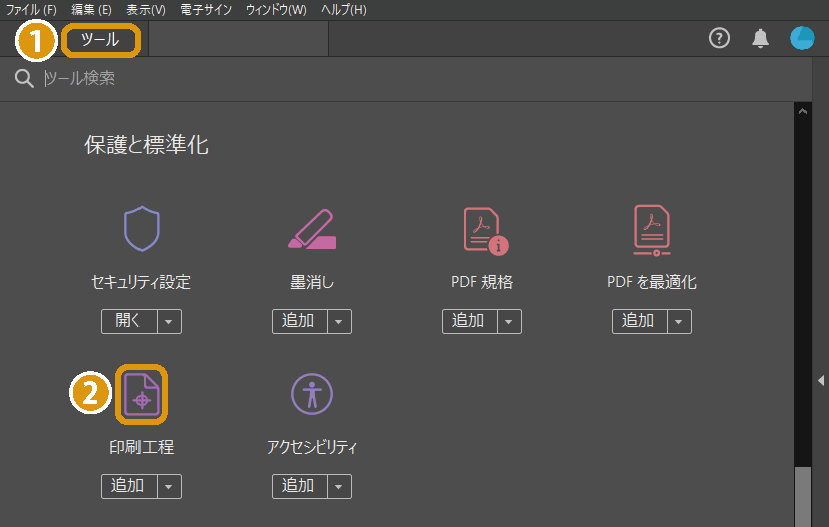This screenshot has height=527, width=829.
Task: Click the vertical scrollbar thumb
Action: coord(803,497)
